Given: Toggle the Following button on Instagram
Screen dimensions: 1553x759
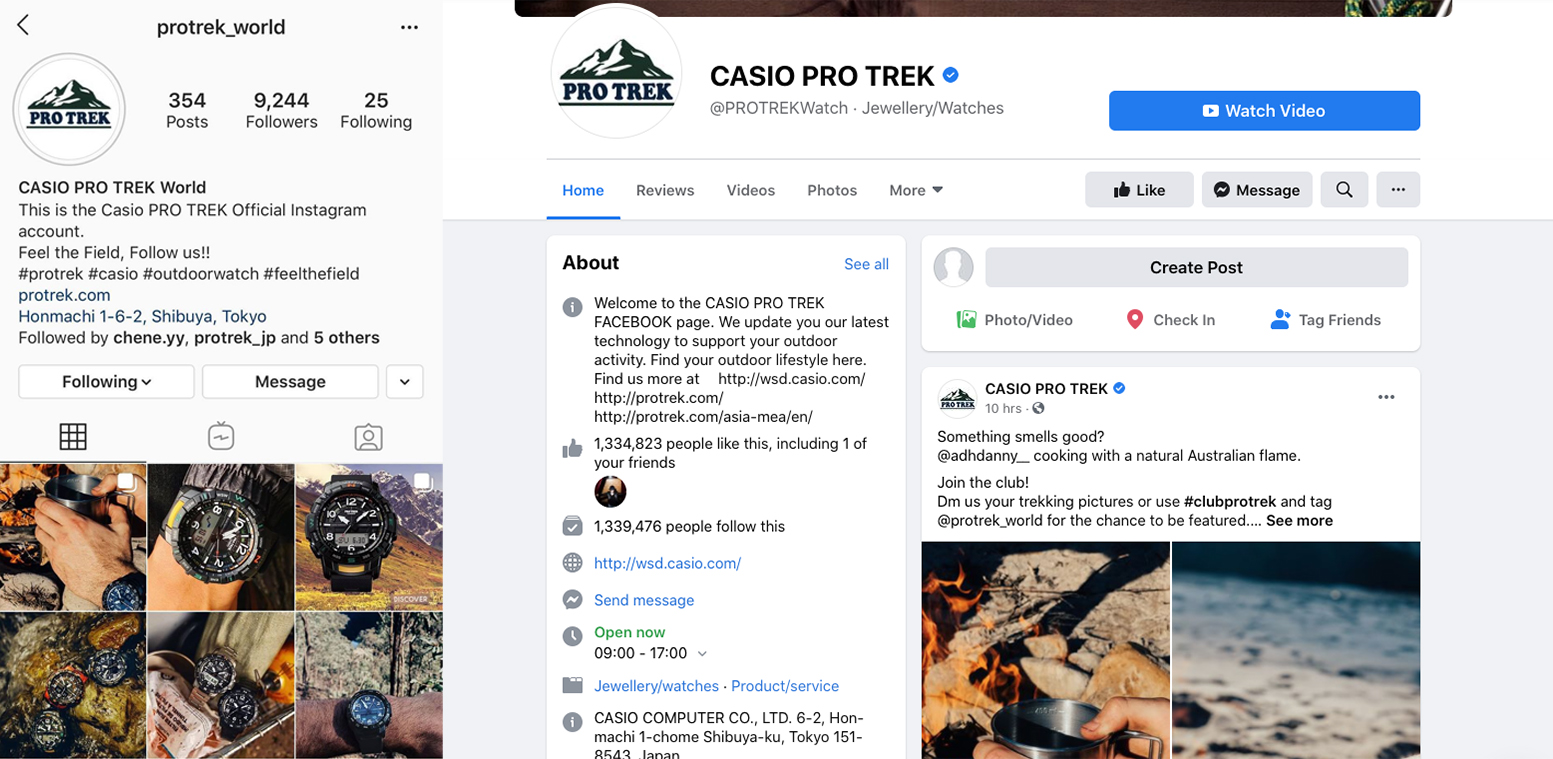Looking at the screenshot, I should [x=106, y=381].
